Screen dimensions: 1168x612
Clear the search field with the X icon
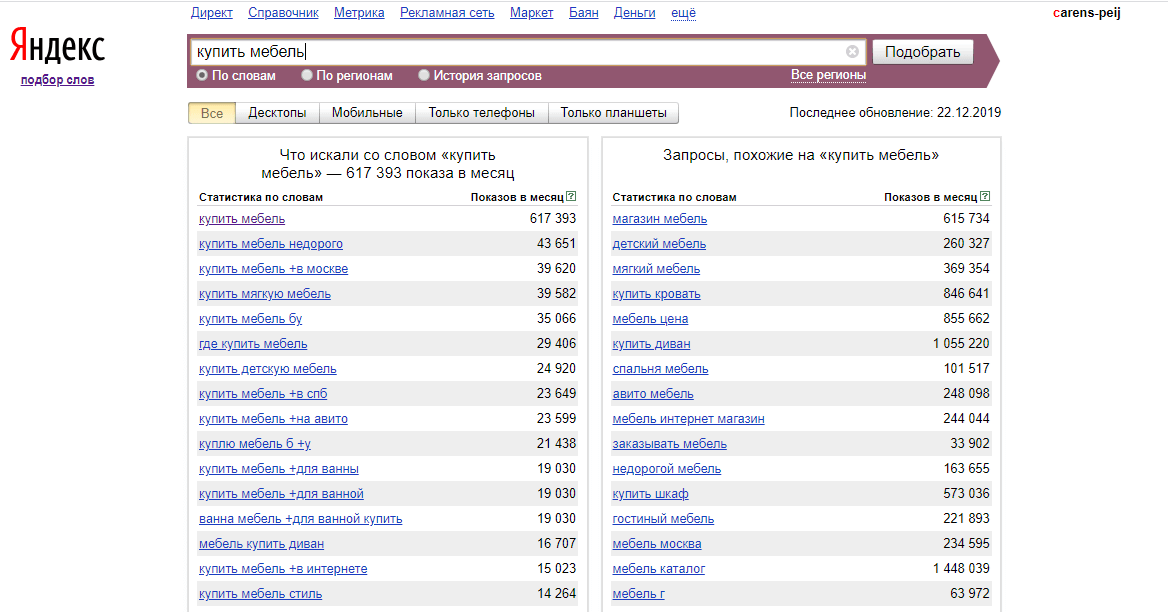tap(852, 51)
